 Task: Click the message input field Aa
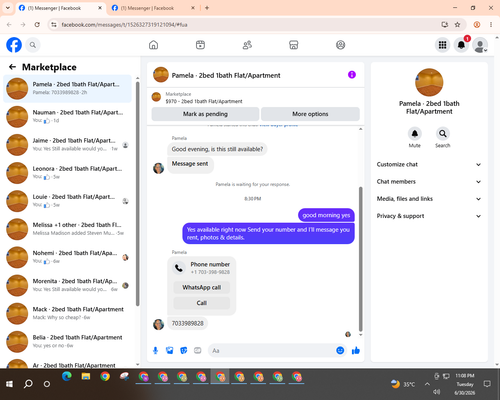click(x=271, y=351)
